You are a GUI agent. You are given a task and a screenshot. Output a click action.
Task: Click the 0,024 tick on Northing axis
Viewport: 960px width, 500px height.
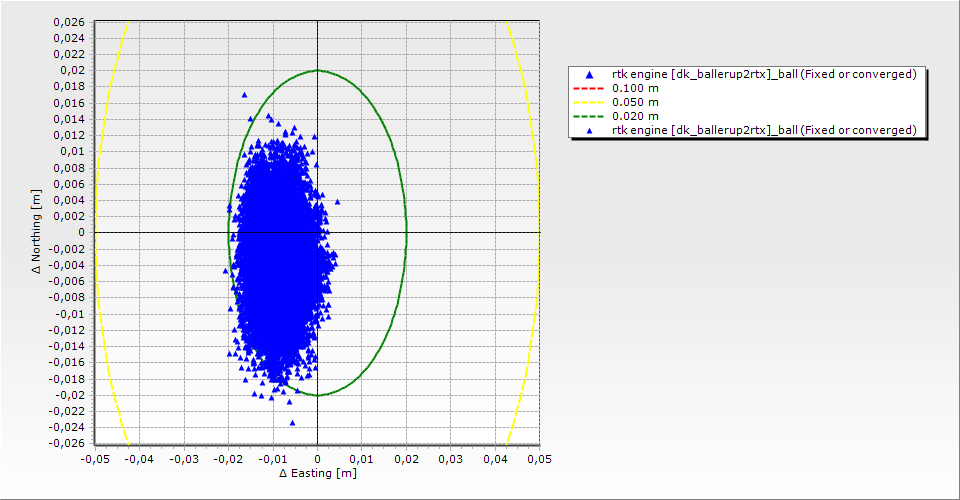click(x=69, y=38)
